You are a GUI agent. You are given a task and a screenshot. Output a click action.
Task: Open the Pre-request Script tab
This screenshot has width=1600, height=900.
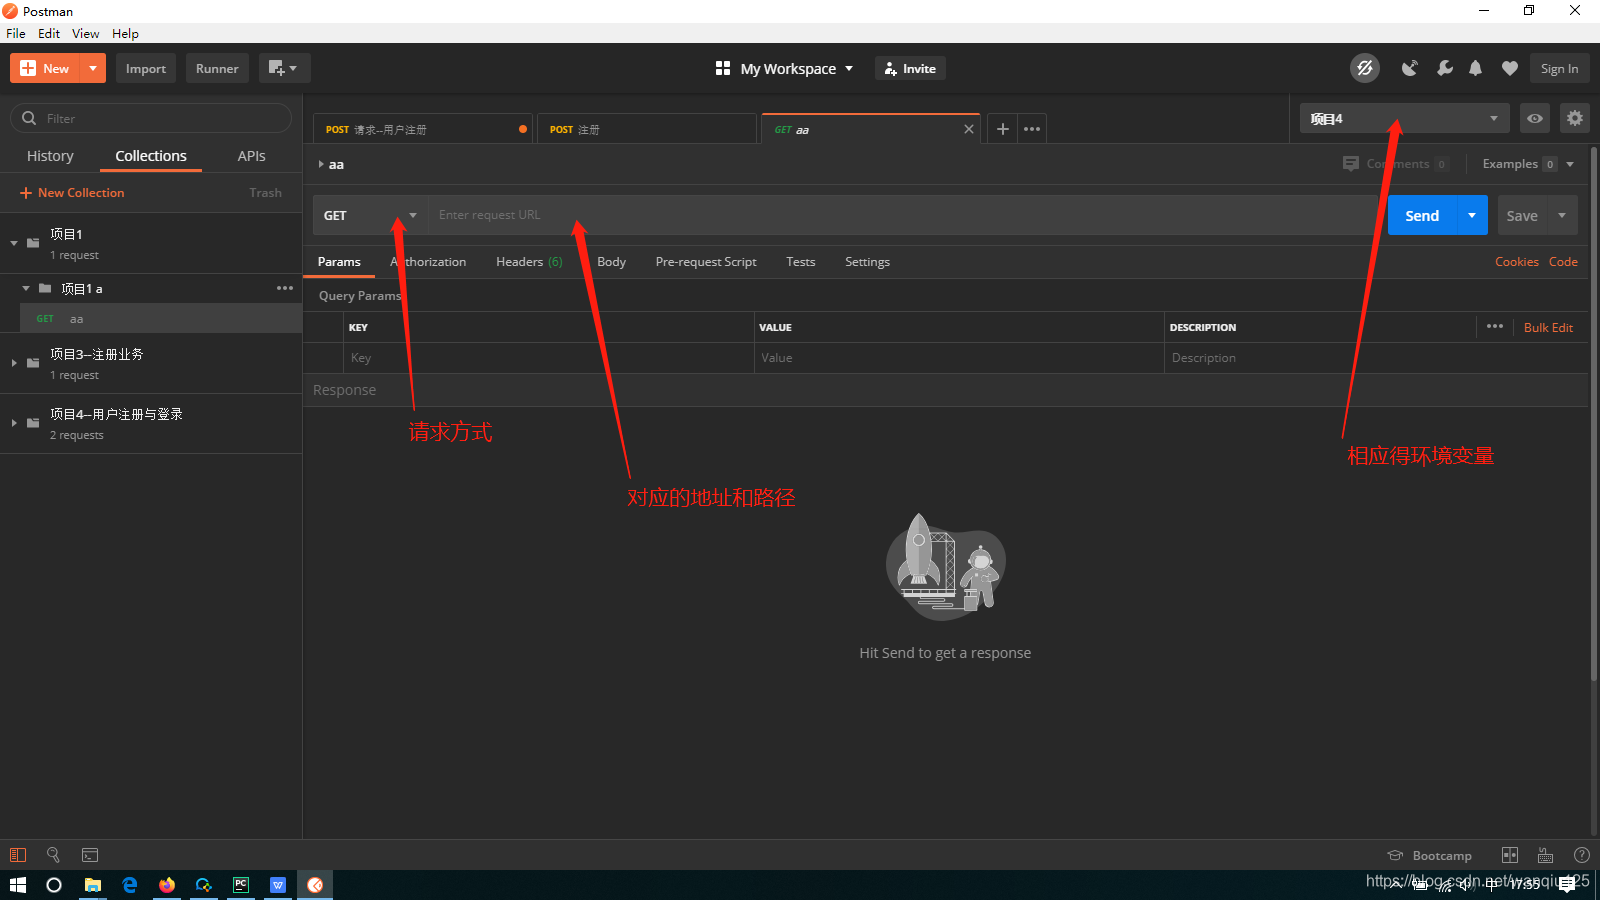[x=706, y=262]
